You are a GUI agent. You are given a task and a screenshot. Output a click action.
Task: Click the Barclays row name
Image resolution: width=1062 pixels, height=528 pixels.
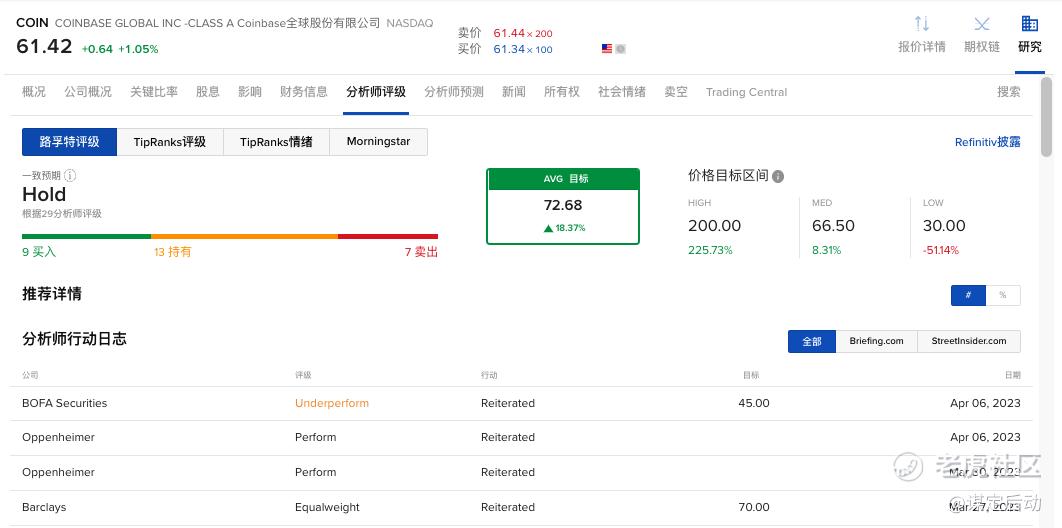tap(44, 508)
